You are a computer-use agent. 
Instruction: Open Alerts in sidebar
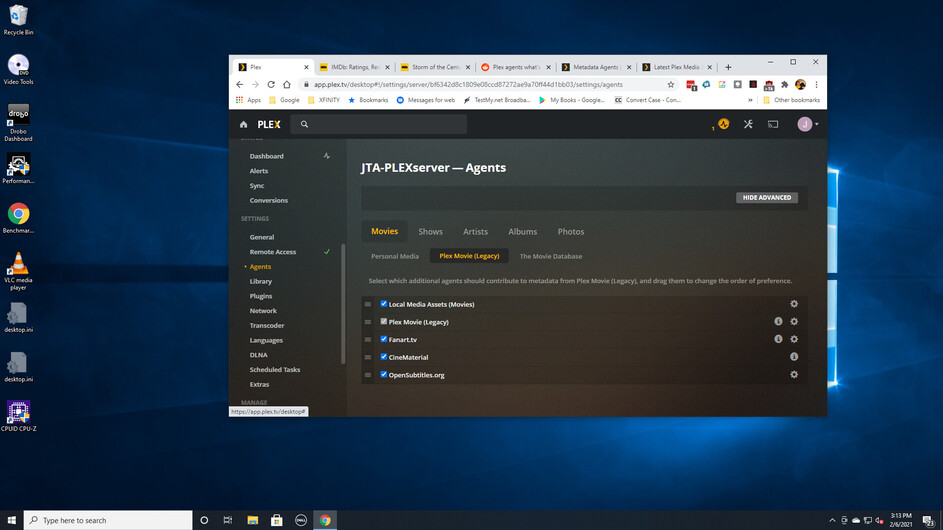[x=259, y=171]
